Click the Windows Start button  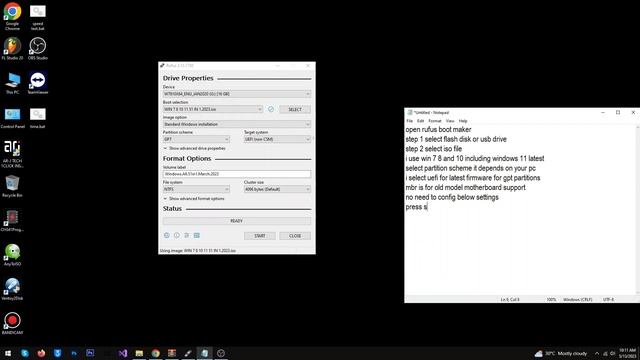coord(8,353)
